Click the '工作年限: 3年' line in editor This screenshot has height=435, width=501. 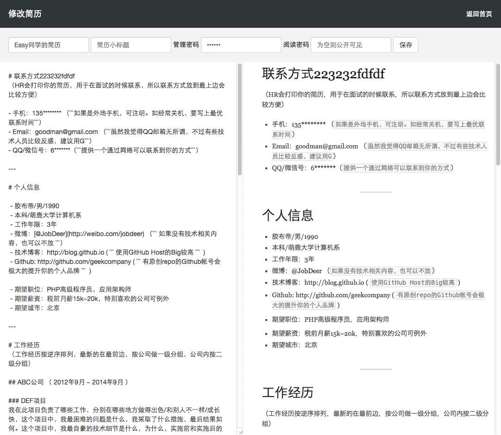[33, 224]
